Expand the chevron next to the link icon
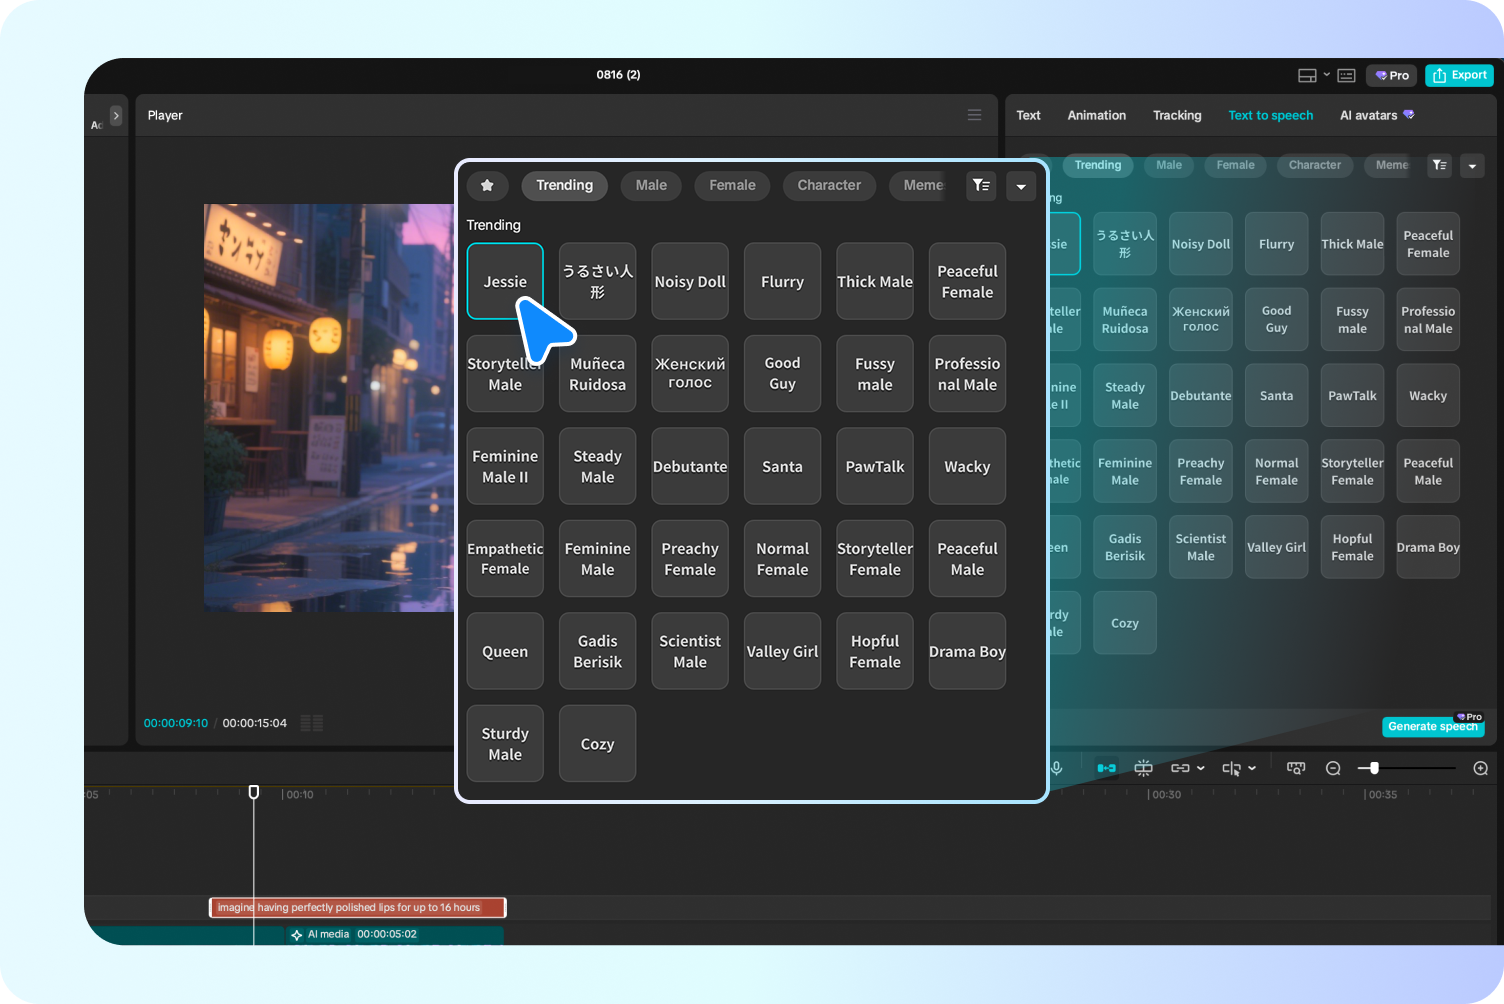The height and width of the screenshot is (1004, 1504). tap(1199, 768)
